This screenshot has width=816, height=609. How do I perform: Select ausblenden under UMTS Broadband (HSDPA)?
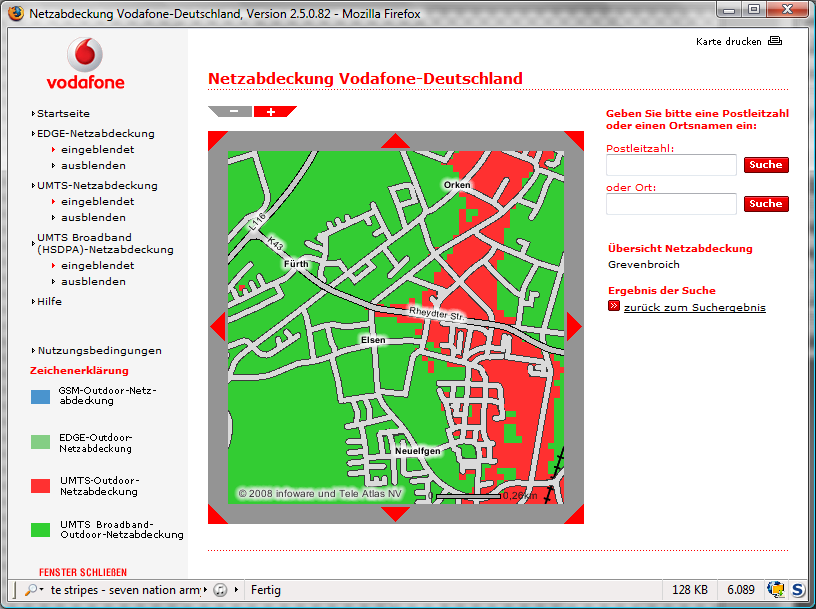(93, 282)
